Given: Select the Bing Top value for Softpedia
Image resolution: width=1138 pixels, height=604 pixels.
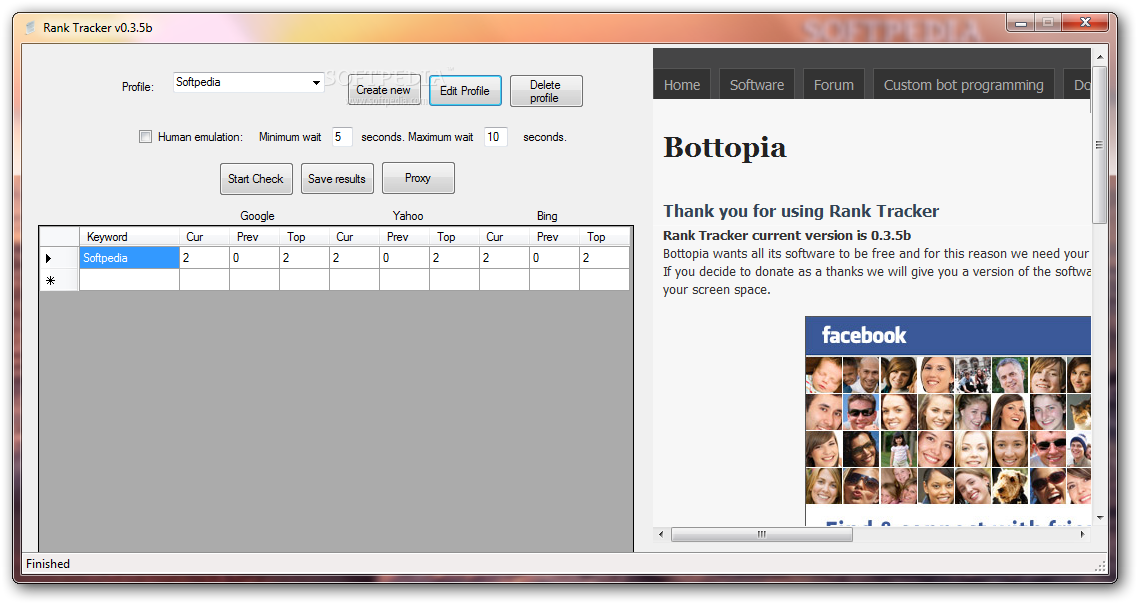Looking at the screenshot, I should click(605, 258).
